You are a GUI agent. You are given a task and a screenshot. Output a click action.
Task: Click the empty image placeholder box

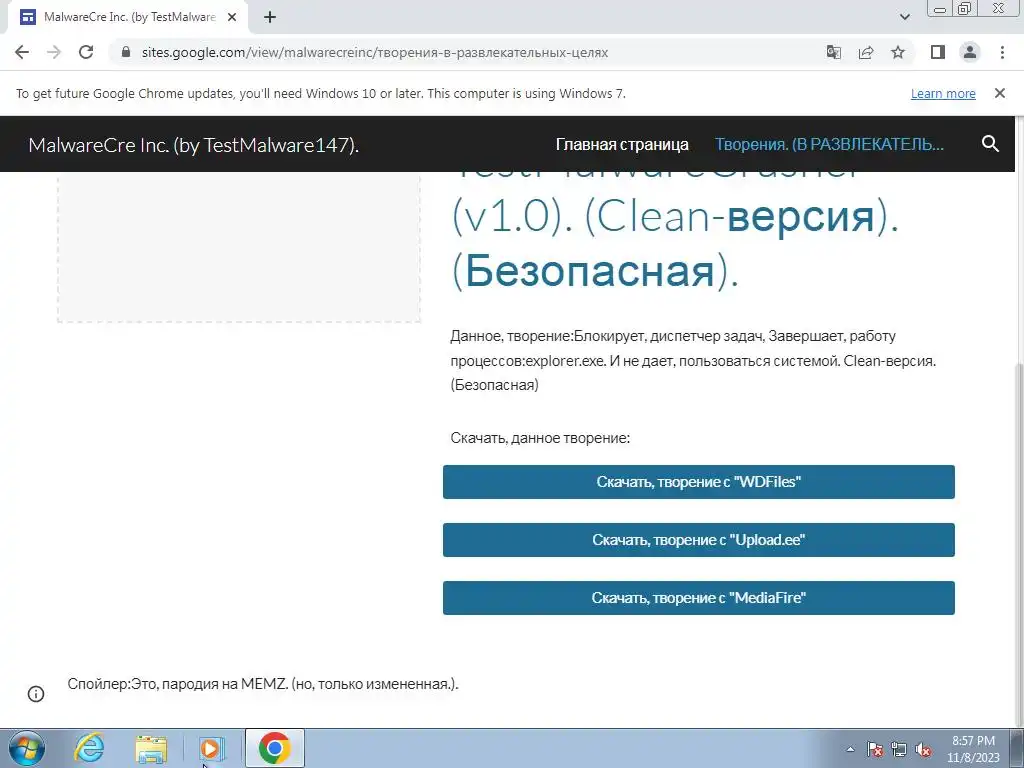[239, 247]
